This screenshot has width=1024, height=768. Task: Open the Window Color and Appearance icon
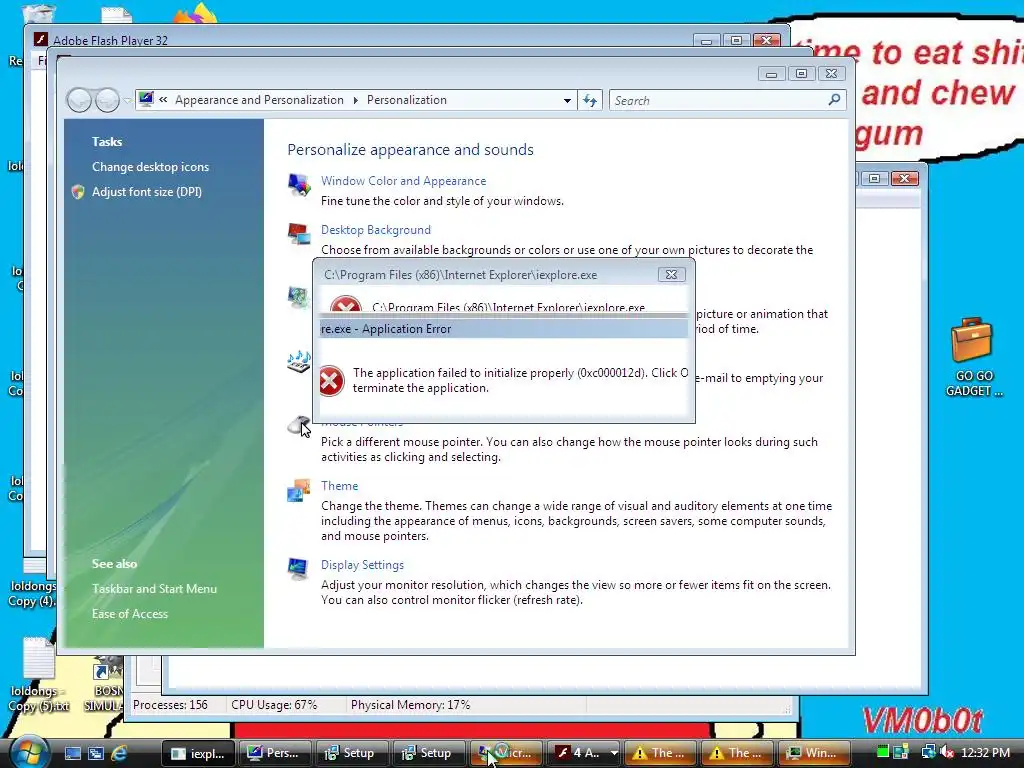pyautogui.click(x=299, y=185)
